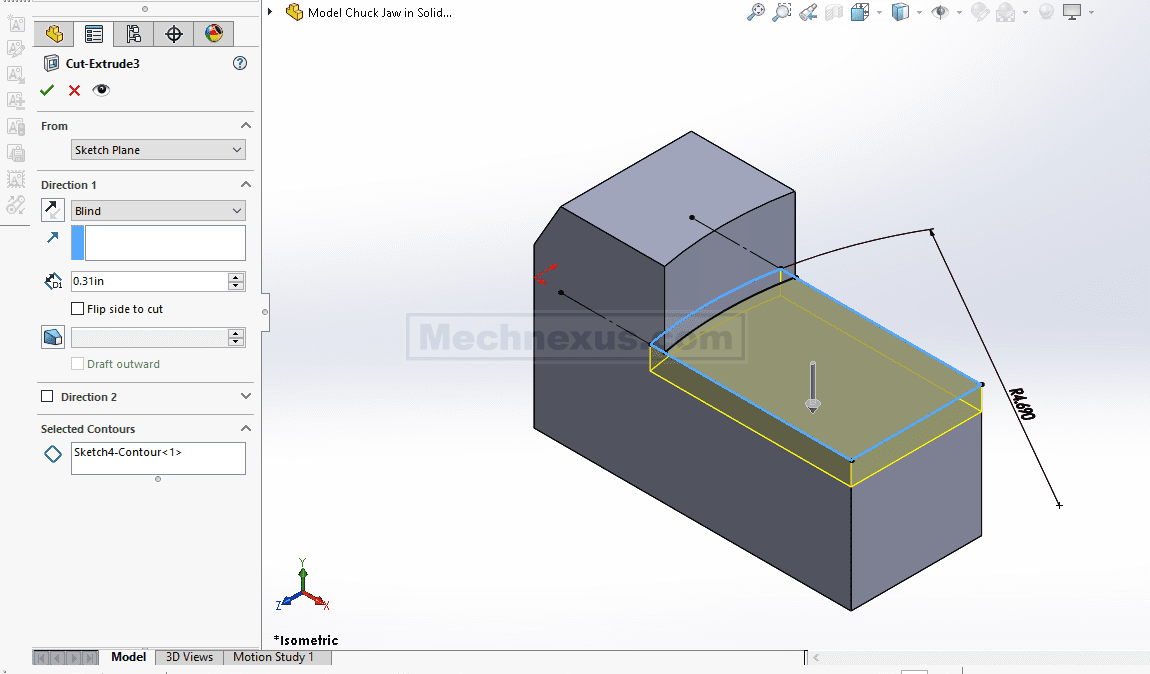Cancel the cut with the red X
Viewport: 1150px width, 674px height.
tap(74, 90)
